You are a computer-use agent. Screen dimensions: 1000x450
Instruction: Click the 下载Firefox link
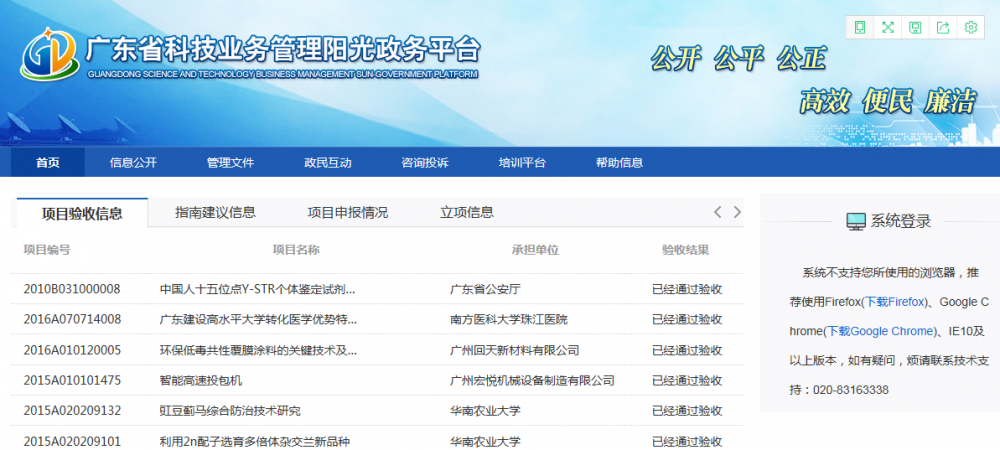click(889, 301)
